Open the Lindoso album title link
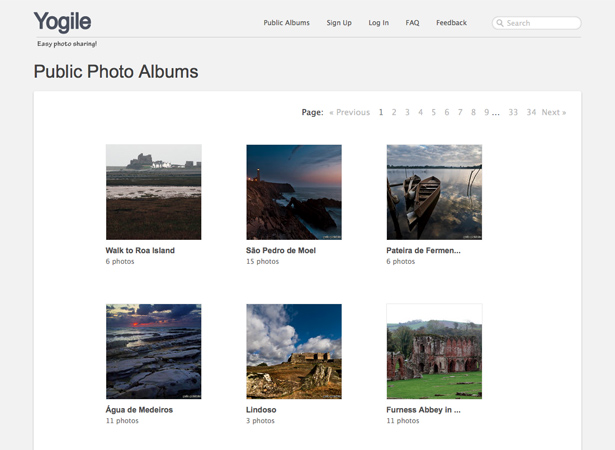The image size is (615, 450). pyautogui.click(x=261, y=410)
